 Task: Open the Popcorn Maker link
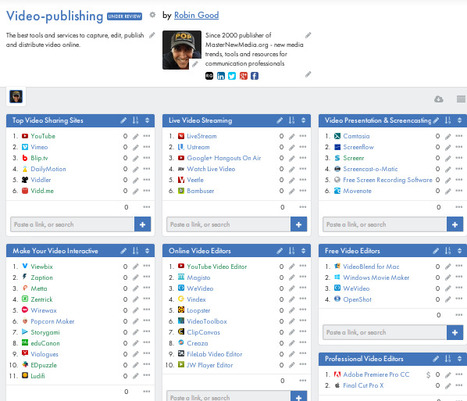(52, 322)
